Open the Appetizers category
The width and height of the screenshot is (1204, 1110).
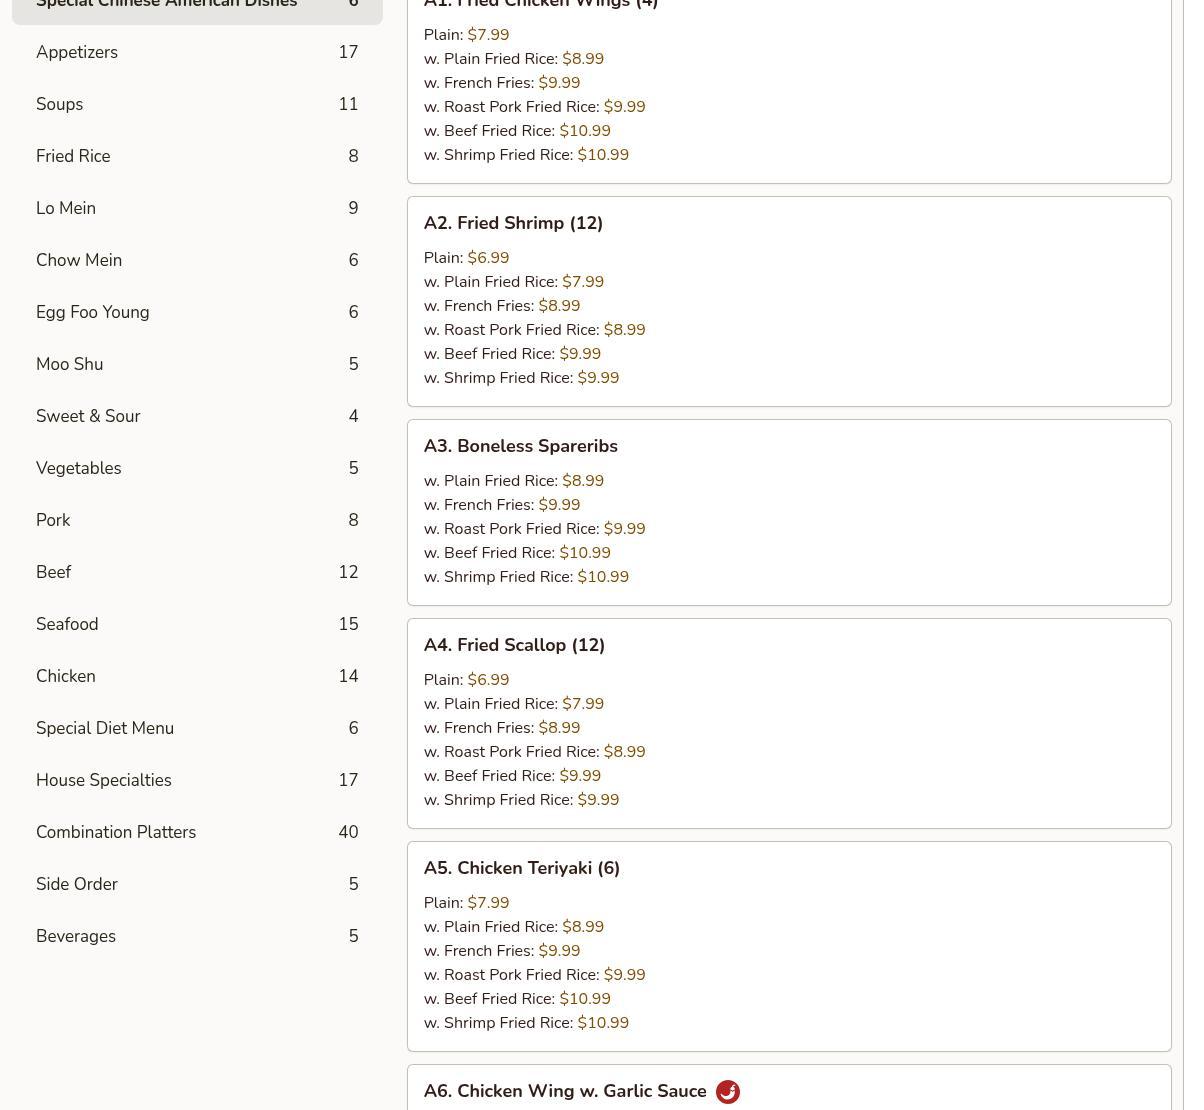click(197, 52)
